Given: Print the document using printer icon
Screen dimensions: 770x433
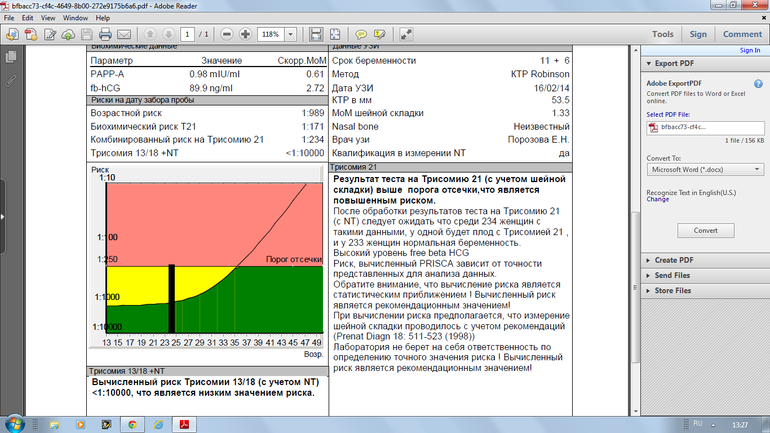Looking at the screenshot, I should [105, 34].
